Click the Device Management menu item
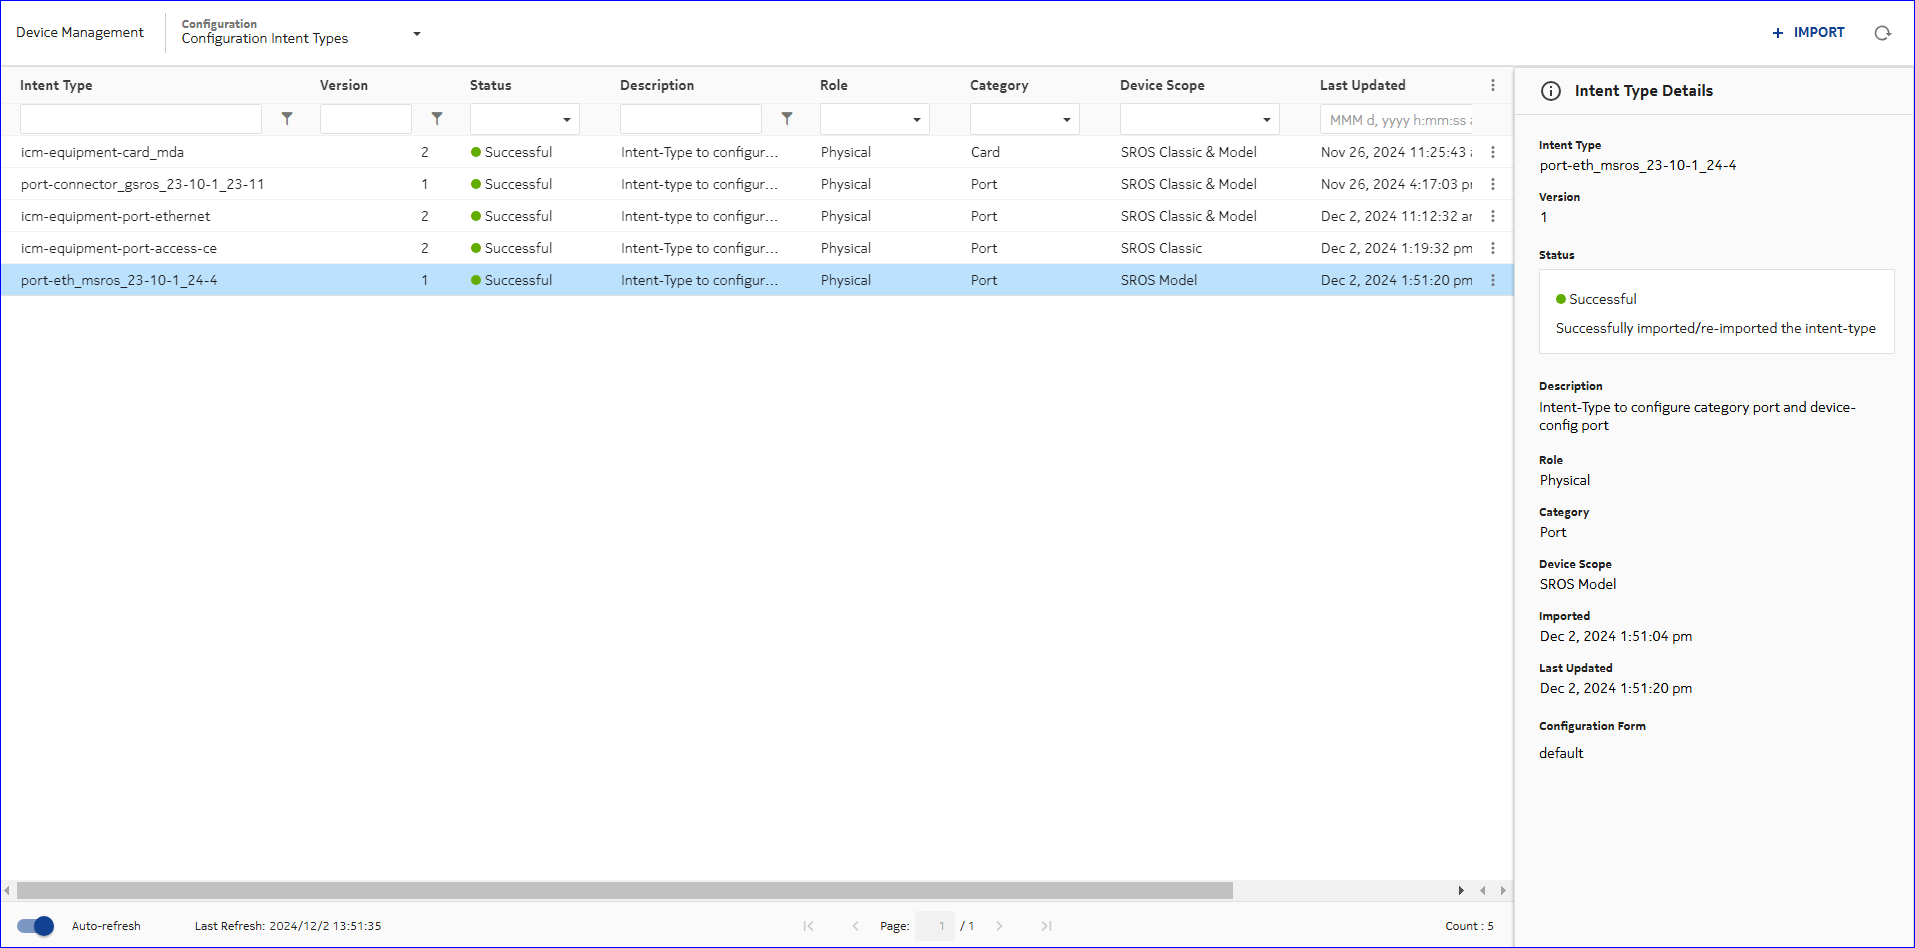 [80, 33]
